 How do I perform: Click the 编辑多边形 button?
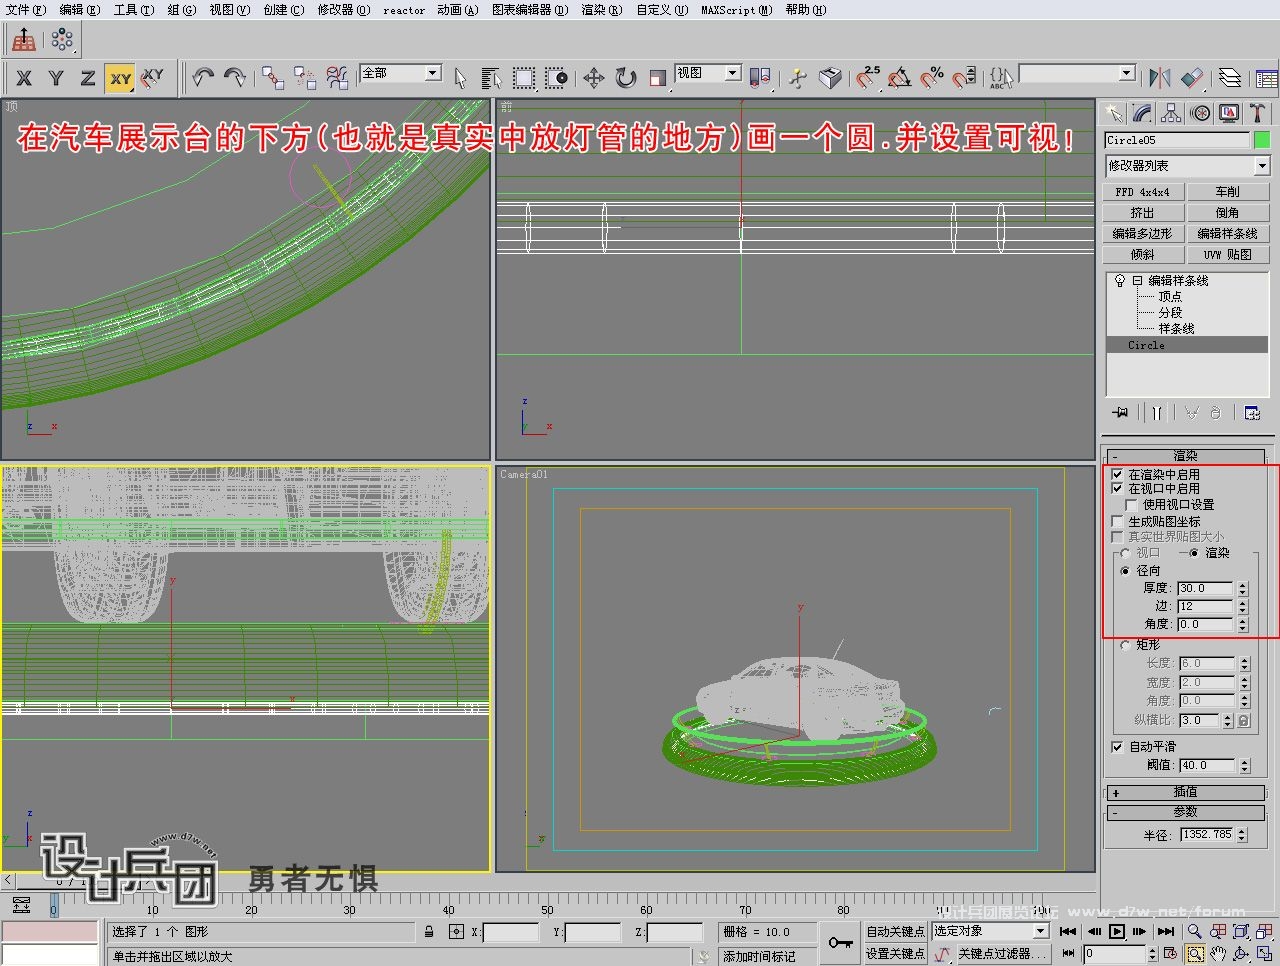(1143, 234)
